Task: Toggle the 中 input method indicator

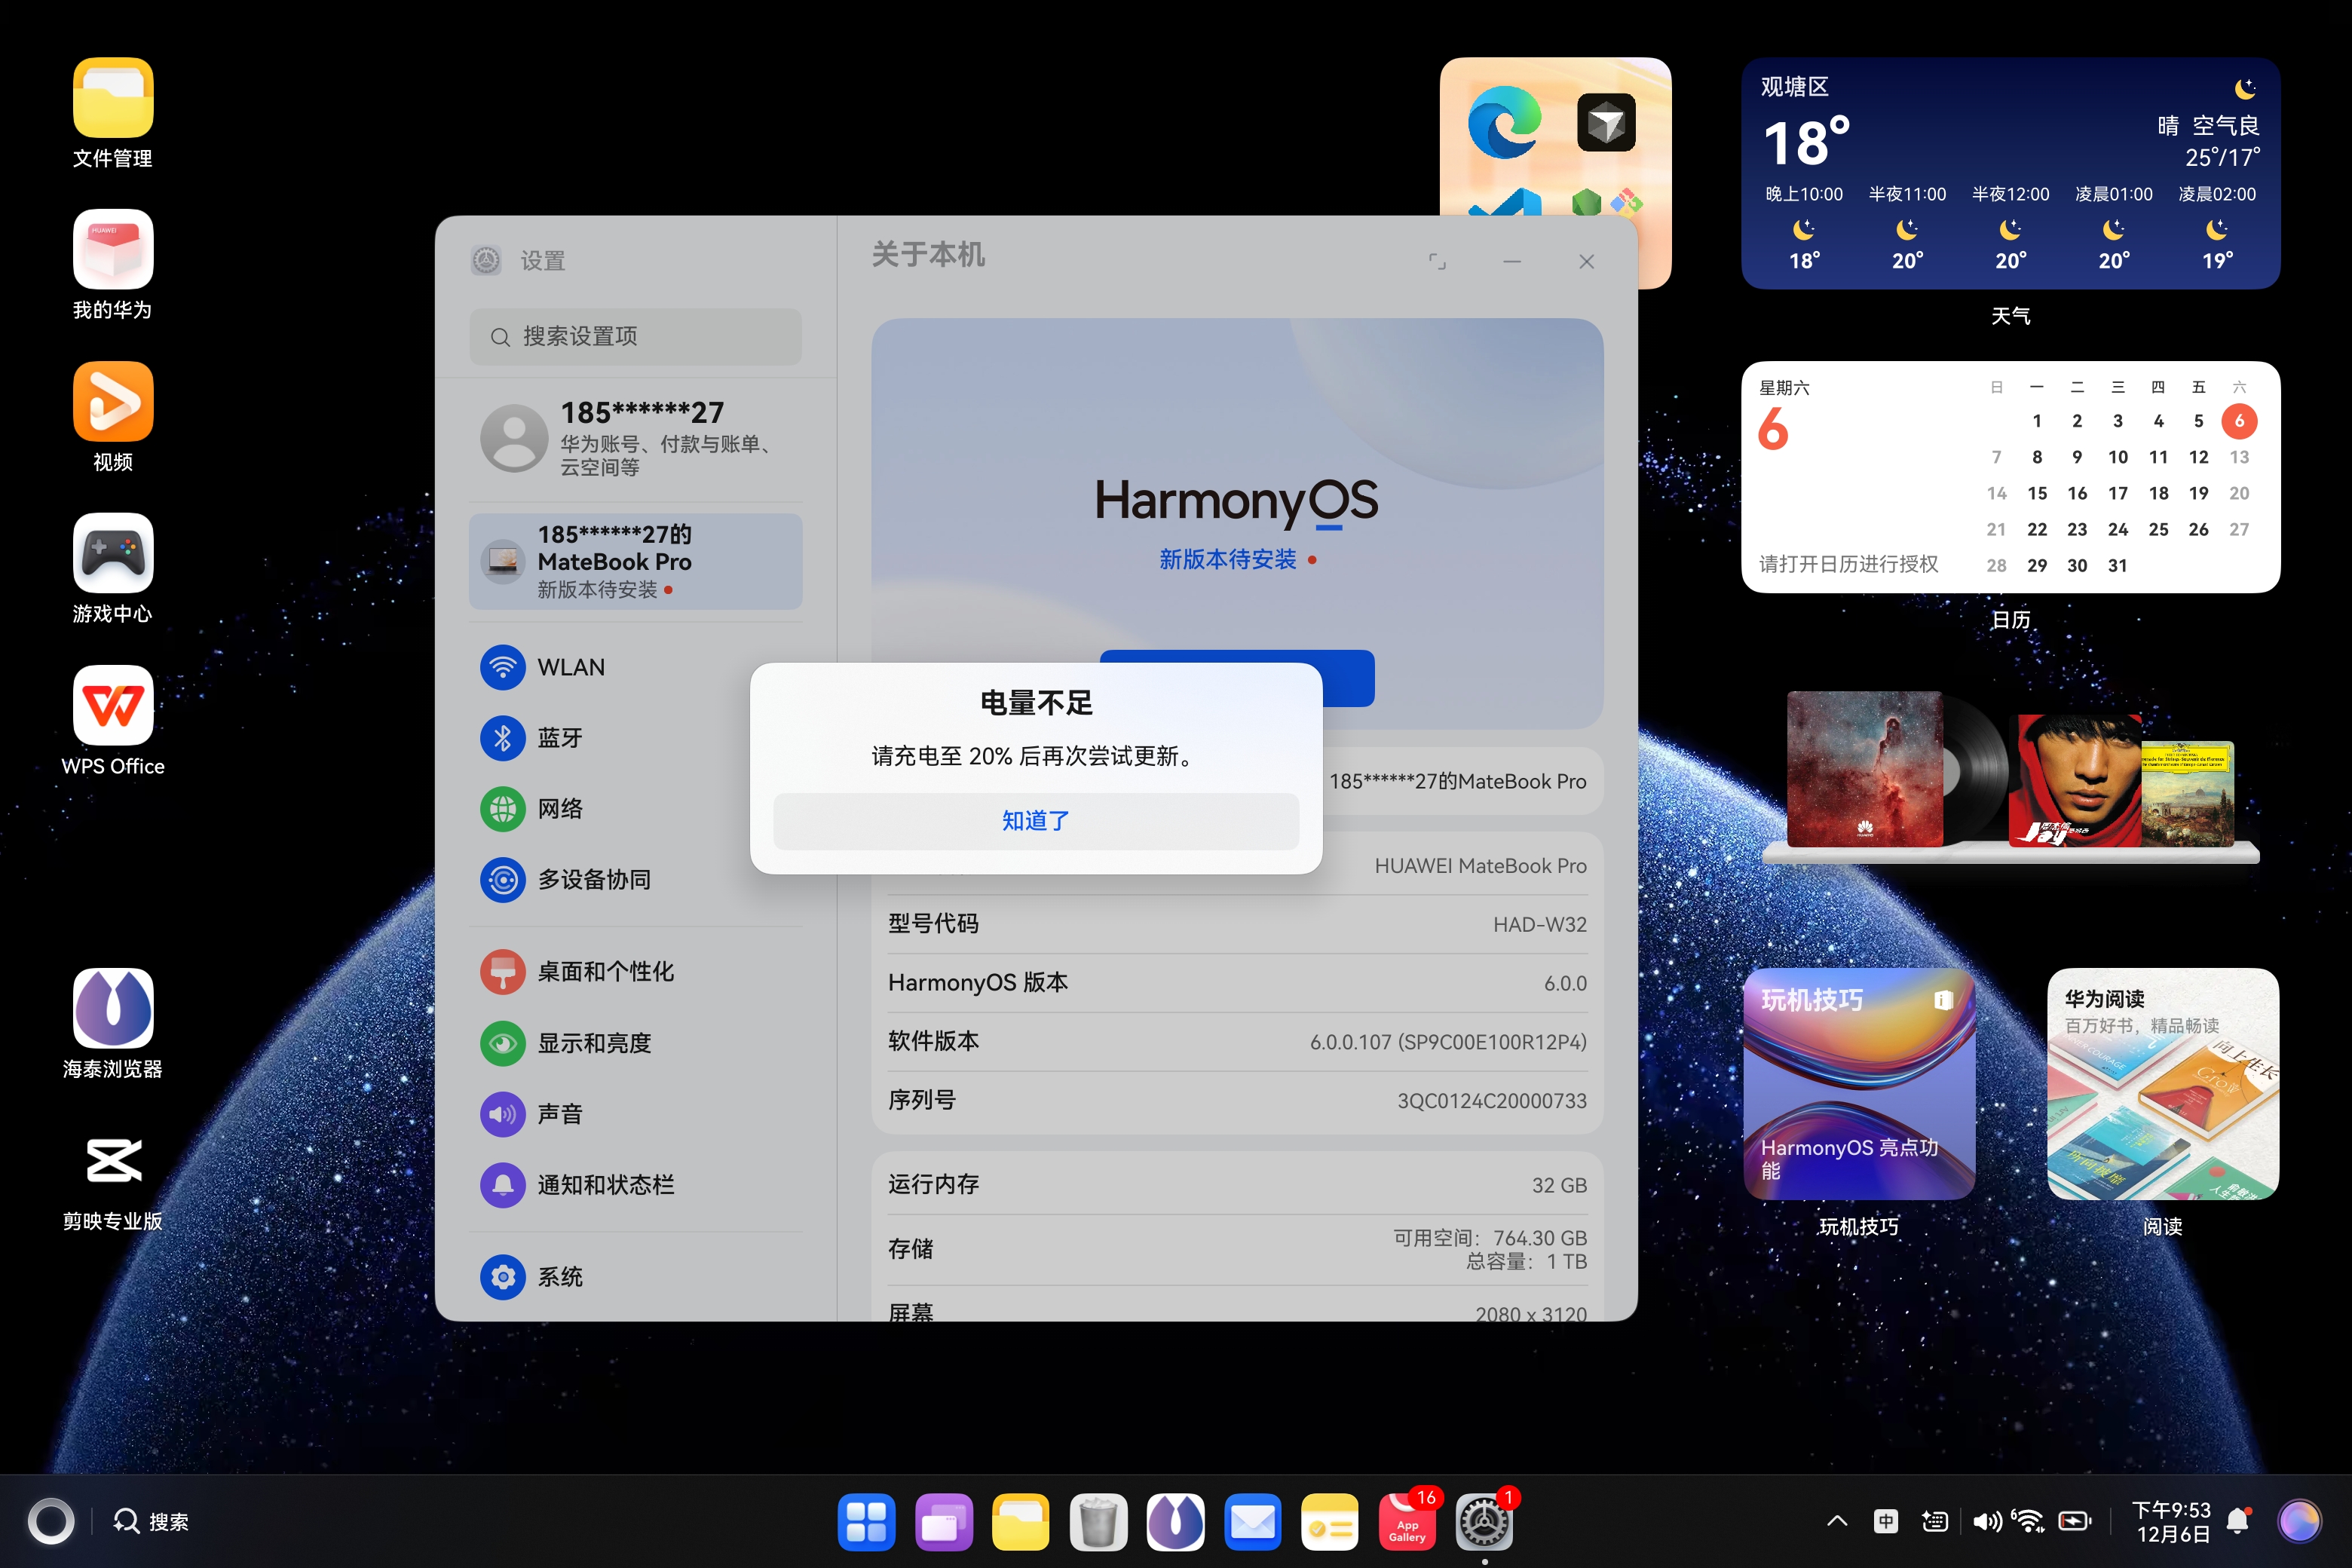Action: pos(1885,1521)
